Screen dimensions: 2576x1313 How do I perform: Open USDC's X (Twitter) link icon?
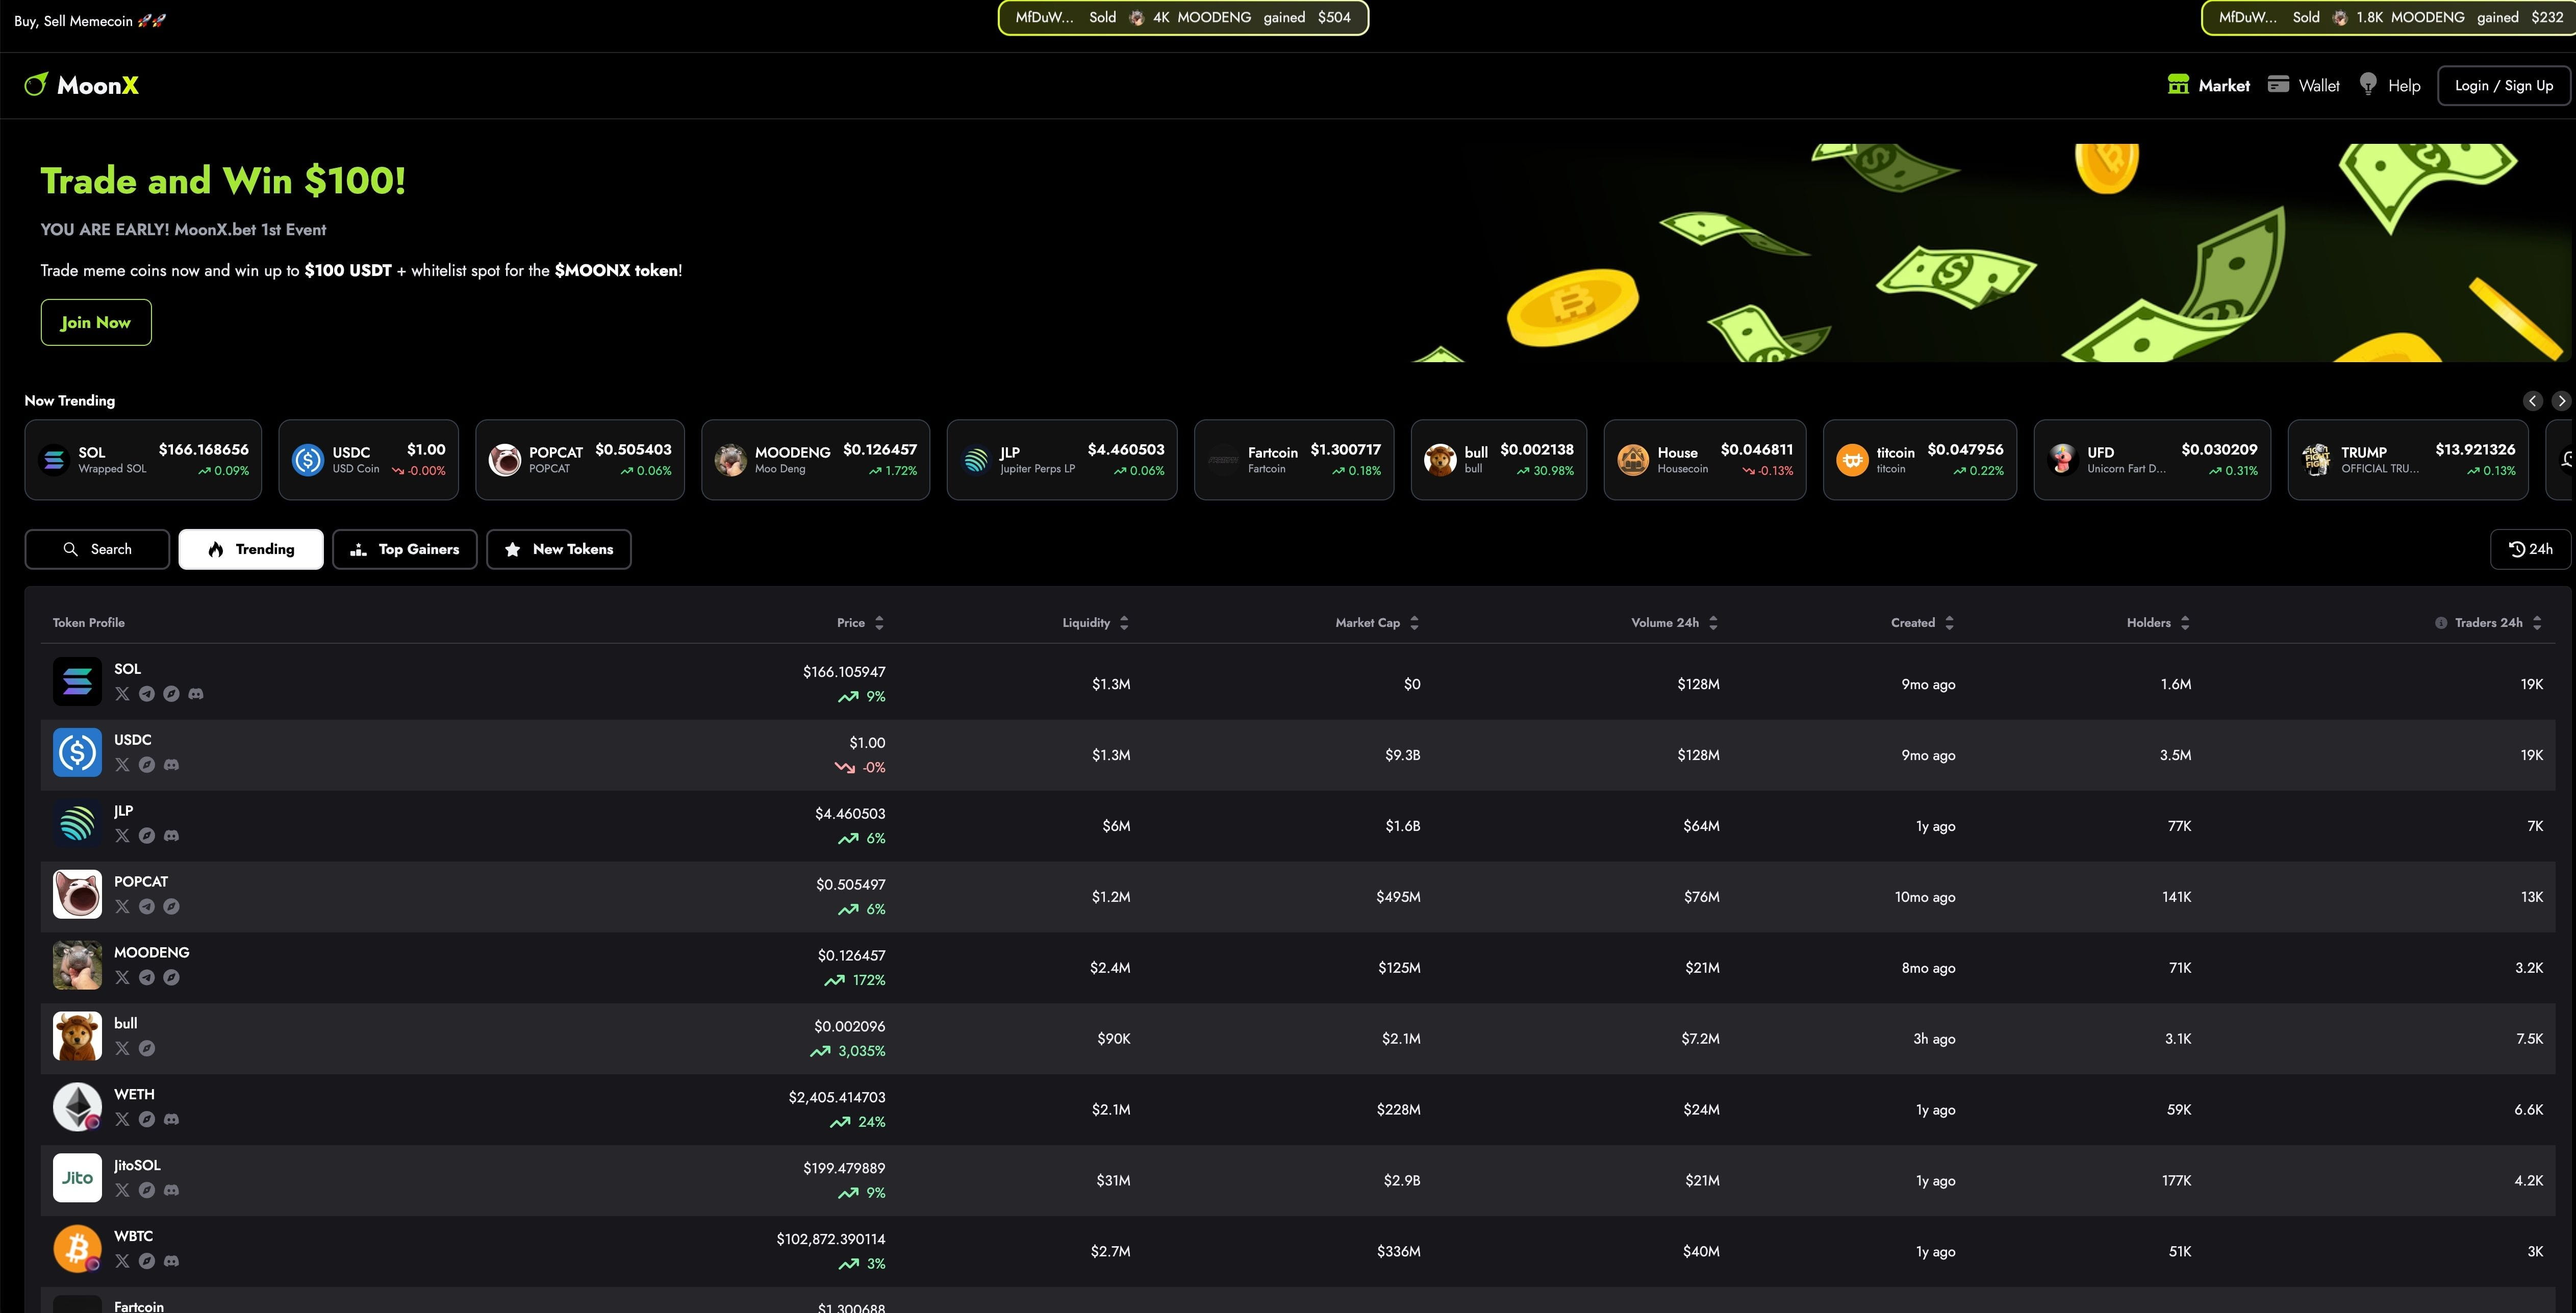[122, 765]
